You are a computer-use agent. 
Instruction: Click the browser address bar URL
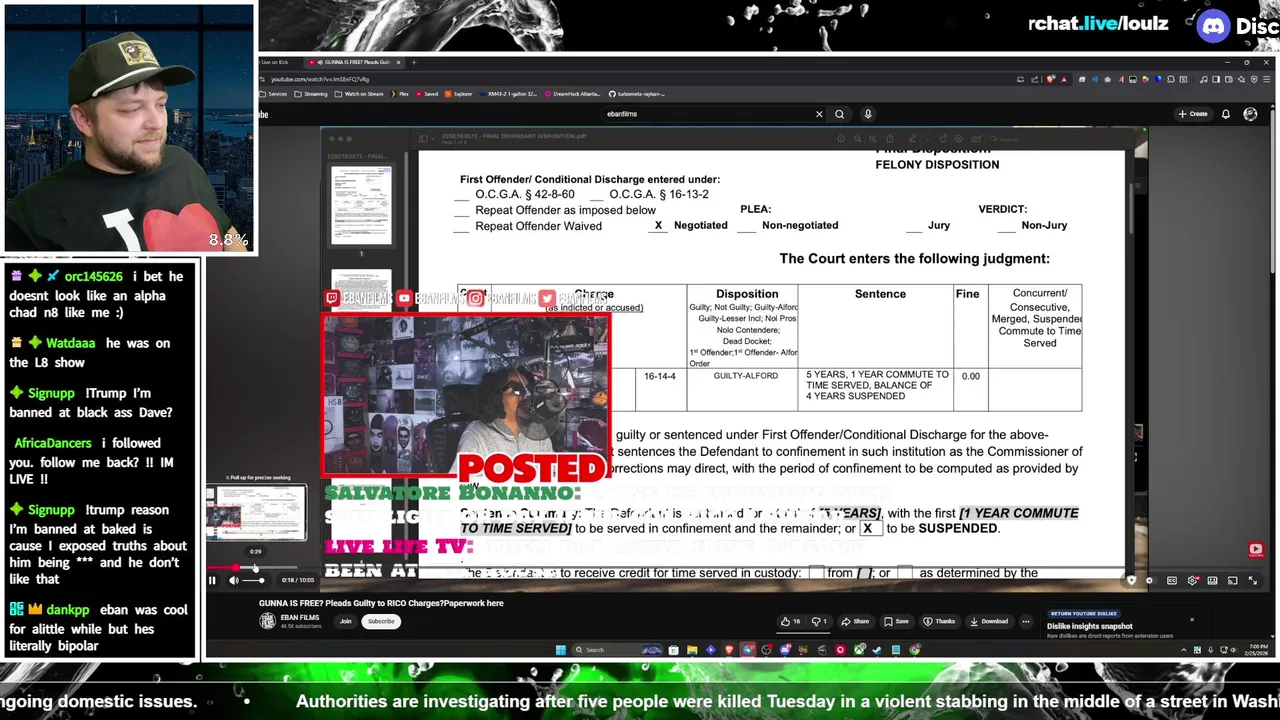click(320, 79)
